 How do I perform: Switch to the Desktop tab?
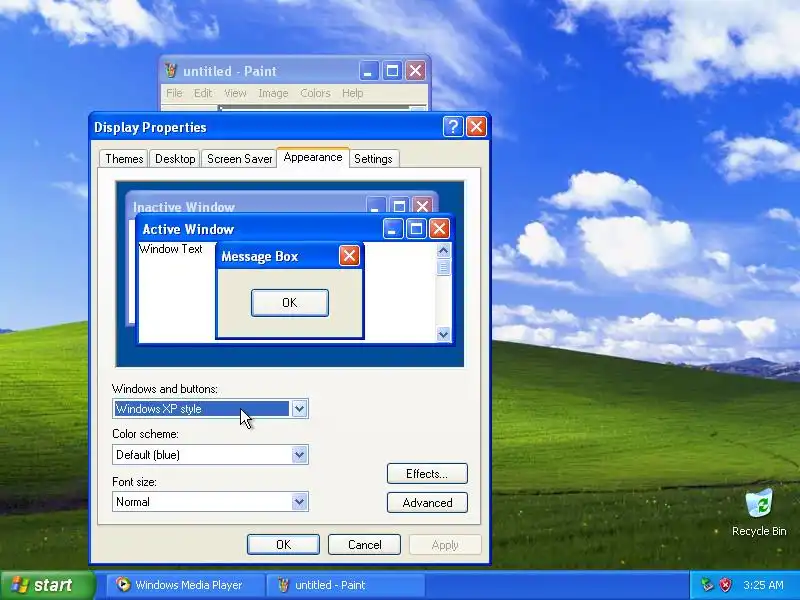tap(175, 159)
